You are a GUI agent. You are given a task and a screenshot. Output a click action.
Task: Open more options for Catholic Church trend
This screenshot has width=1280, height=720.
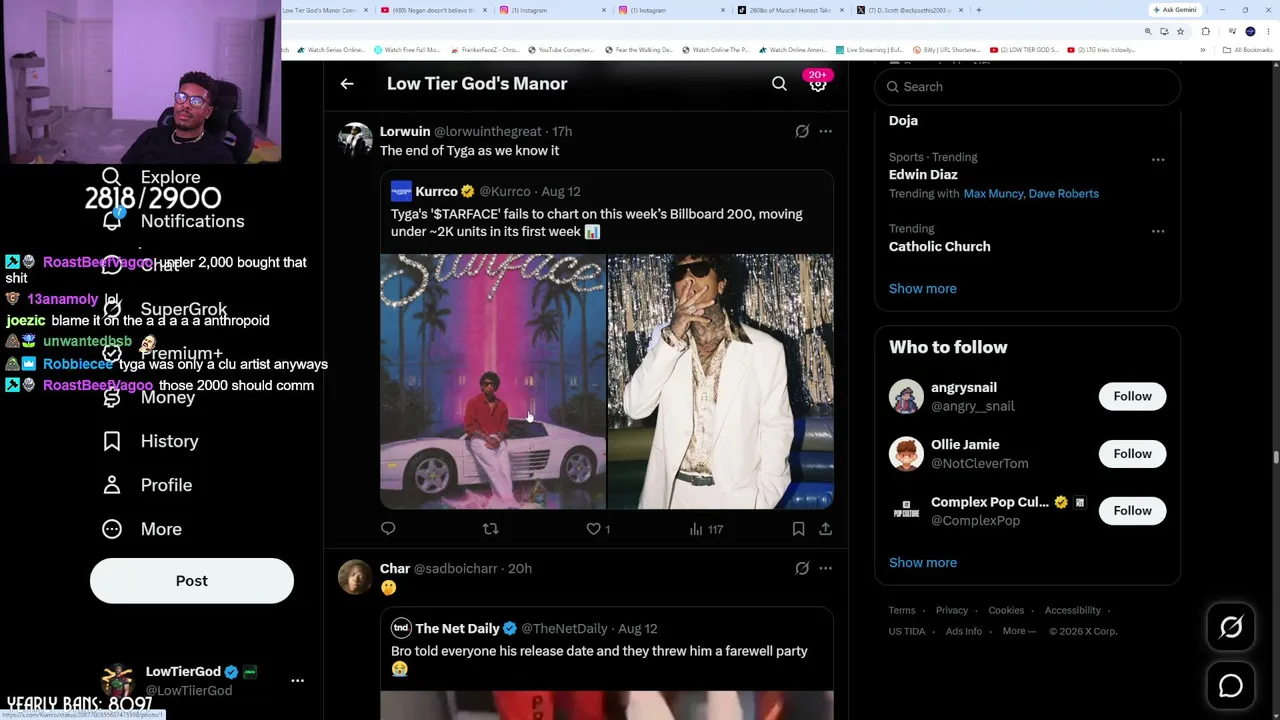(1158, 231)
